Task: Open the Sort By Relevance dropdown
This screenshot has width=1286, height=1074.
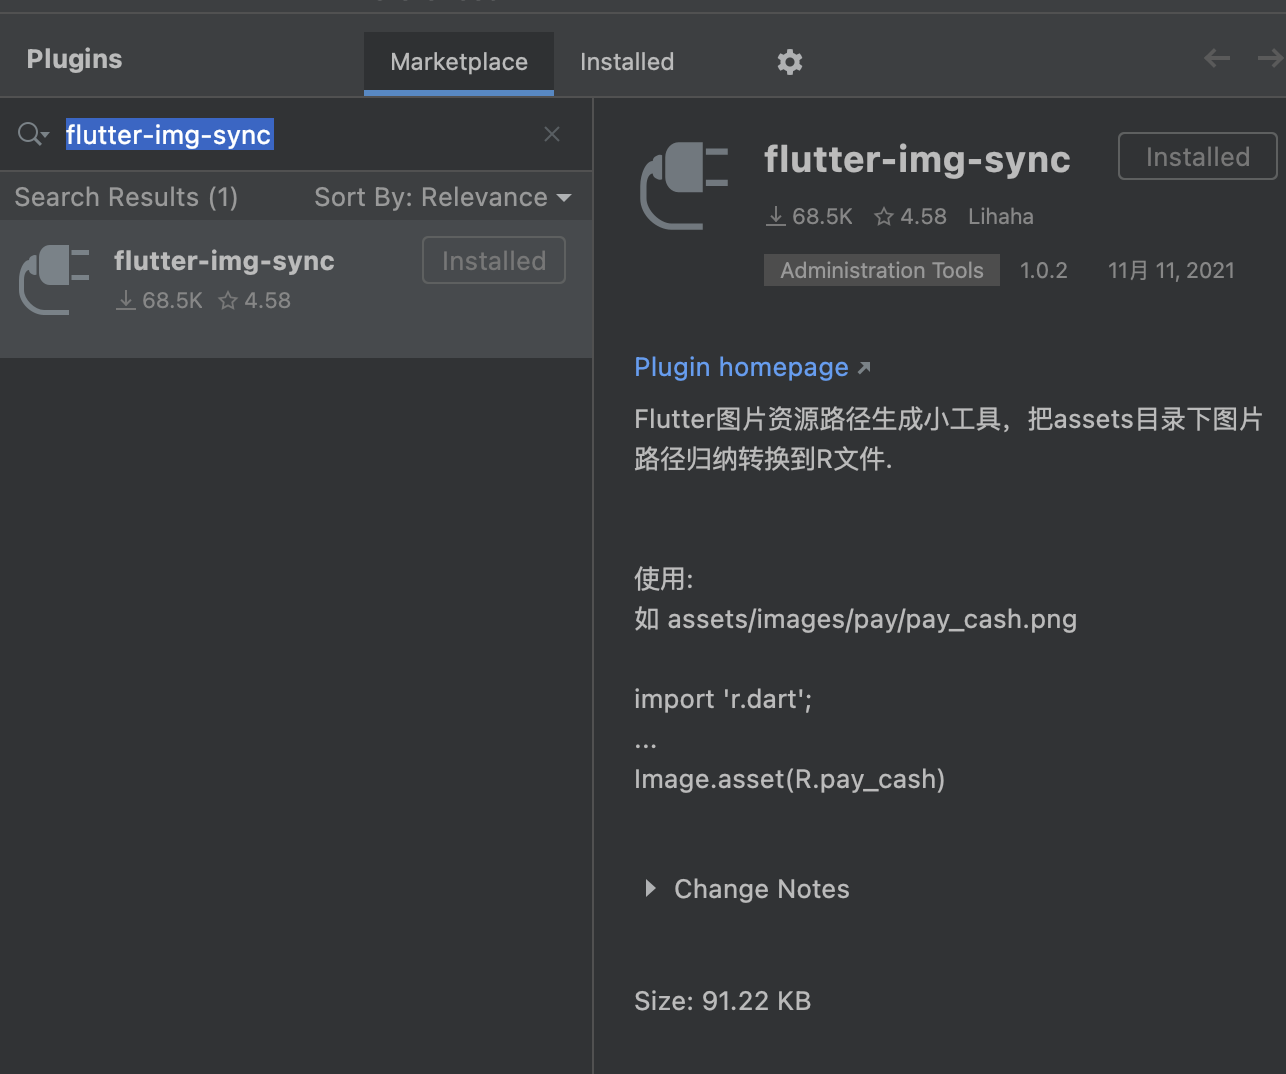Action: (444, 197)
